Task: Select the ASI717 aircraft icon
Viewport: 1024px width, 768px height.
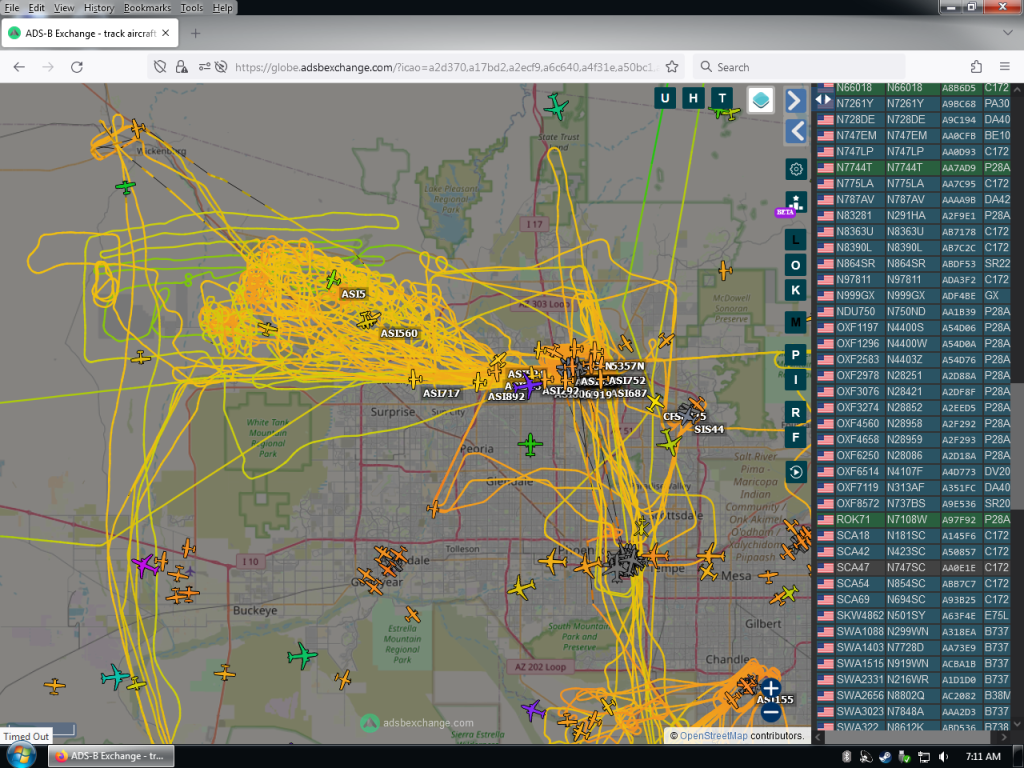Action: click(415, 379)
